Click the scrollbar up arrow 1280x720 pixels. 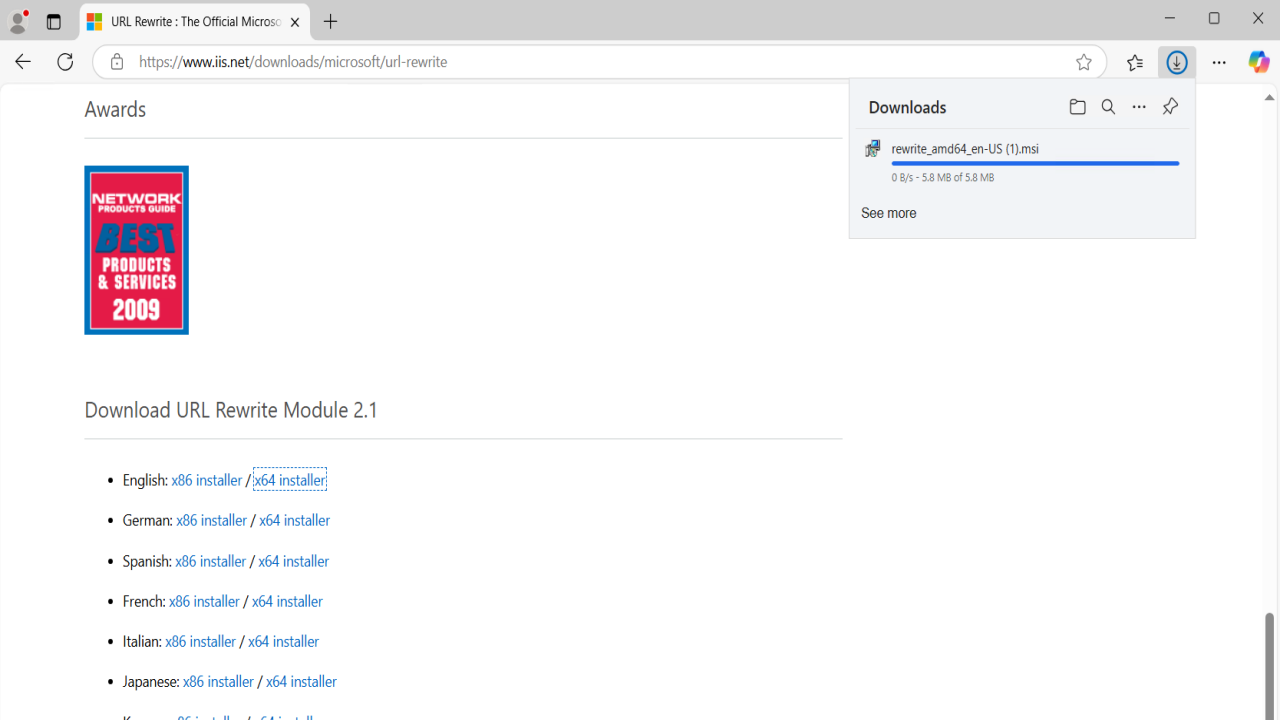click(1270, 97)
